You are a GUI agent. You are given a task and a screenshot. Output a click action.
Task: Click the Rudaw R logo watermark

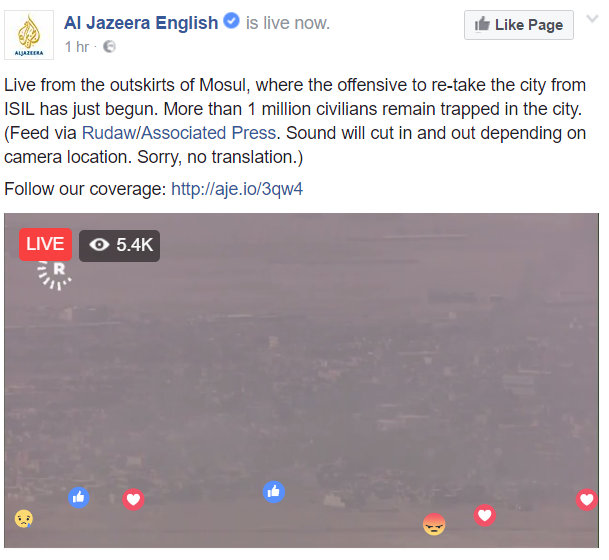coord(54,275)
